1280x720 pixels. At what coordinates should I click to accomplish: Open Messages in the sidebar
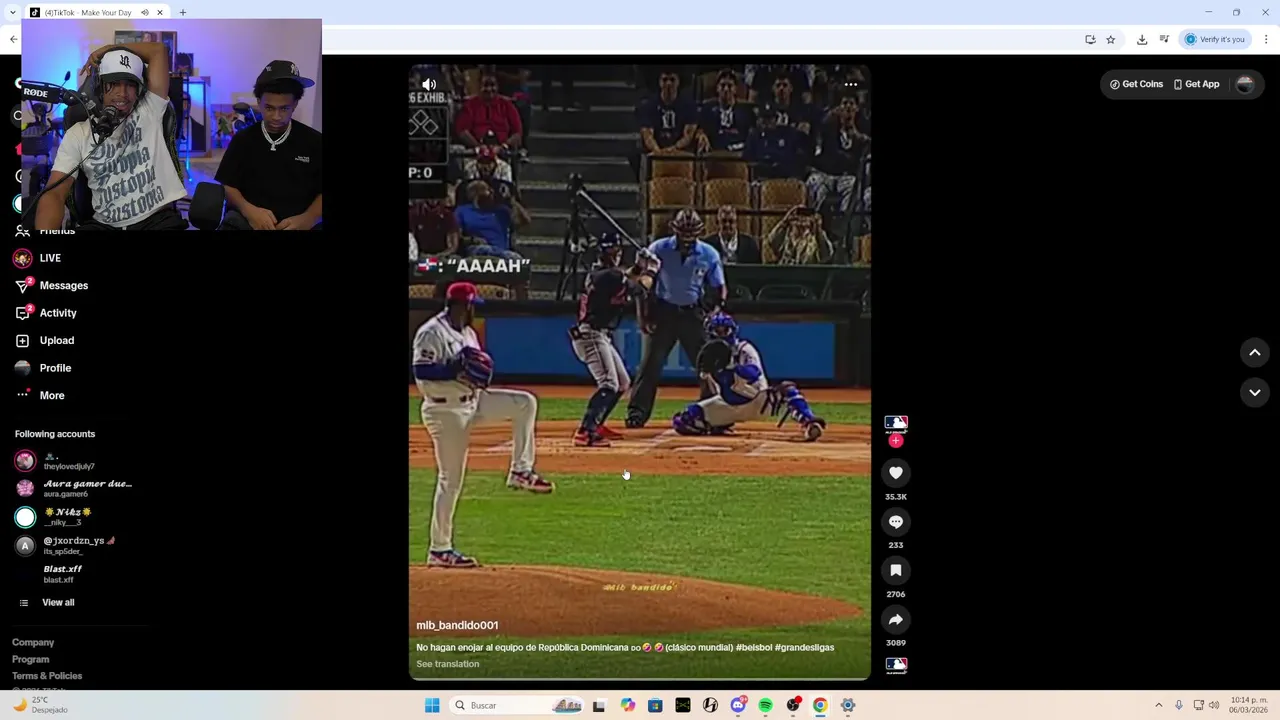(x=64, y=286)
